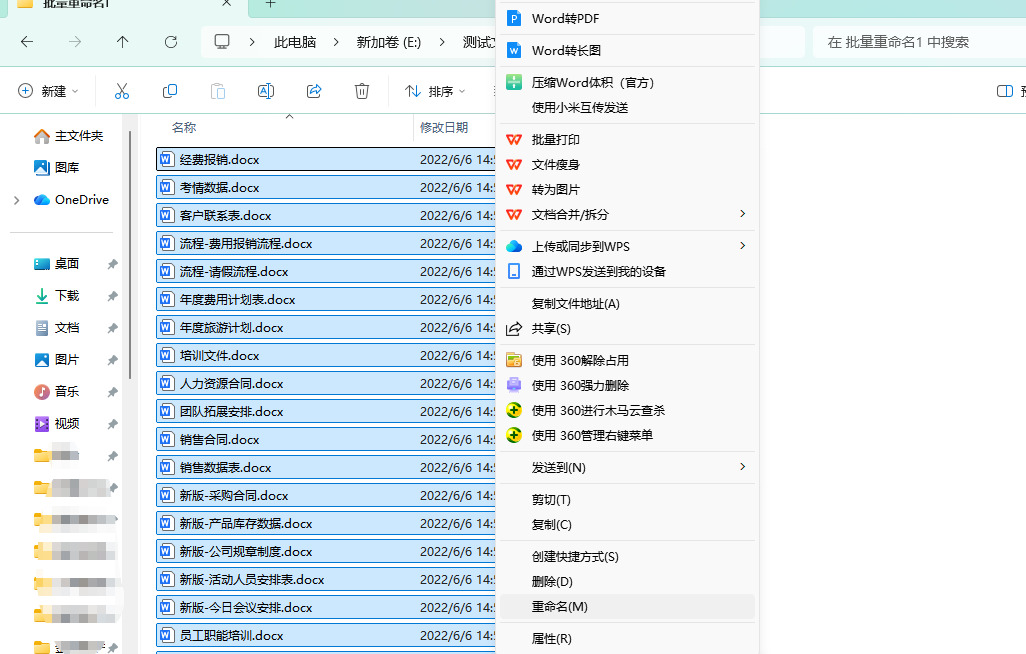Click the 在 批量重命名1 中搜索 box
The height and width of the screenshot is (654, 1026).
coord(919,42)
